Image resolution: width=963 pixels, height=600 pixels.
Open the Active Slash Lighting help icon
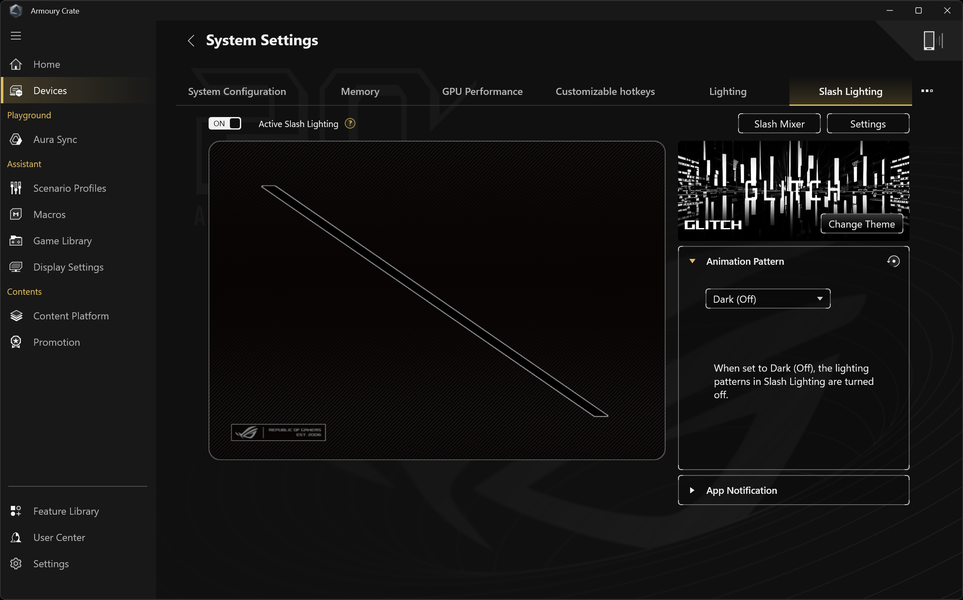pos(350,123)
